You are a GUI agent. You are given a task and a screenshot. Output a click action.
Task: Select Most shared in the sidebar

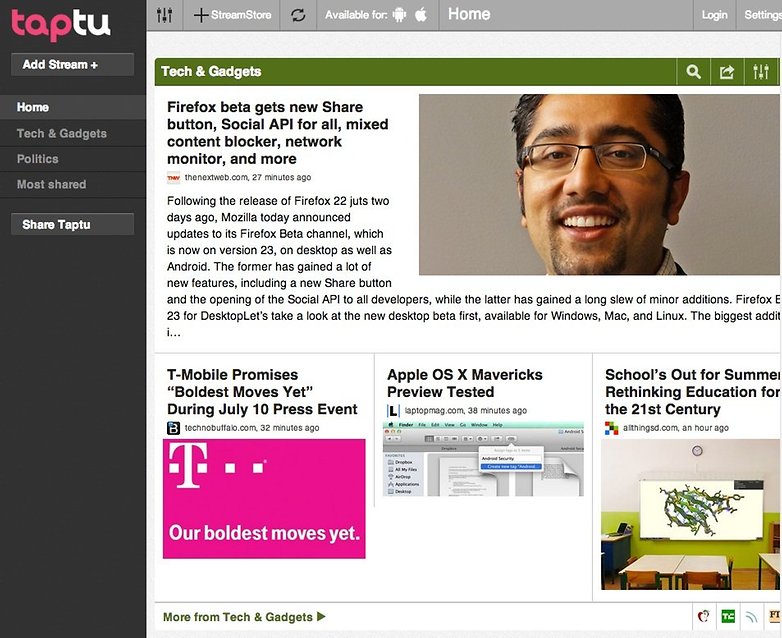click(73, 185)
